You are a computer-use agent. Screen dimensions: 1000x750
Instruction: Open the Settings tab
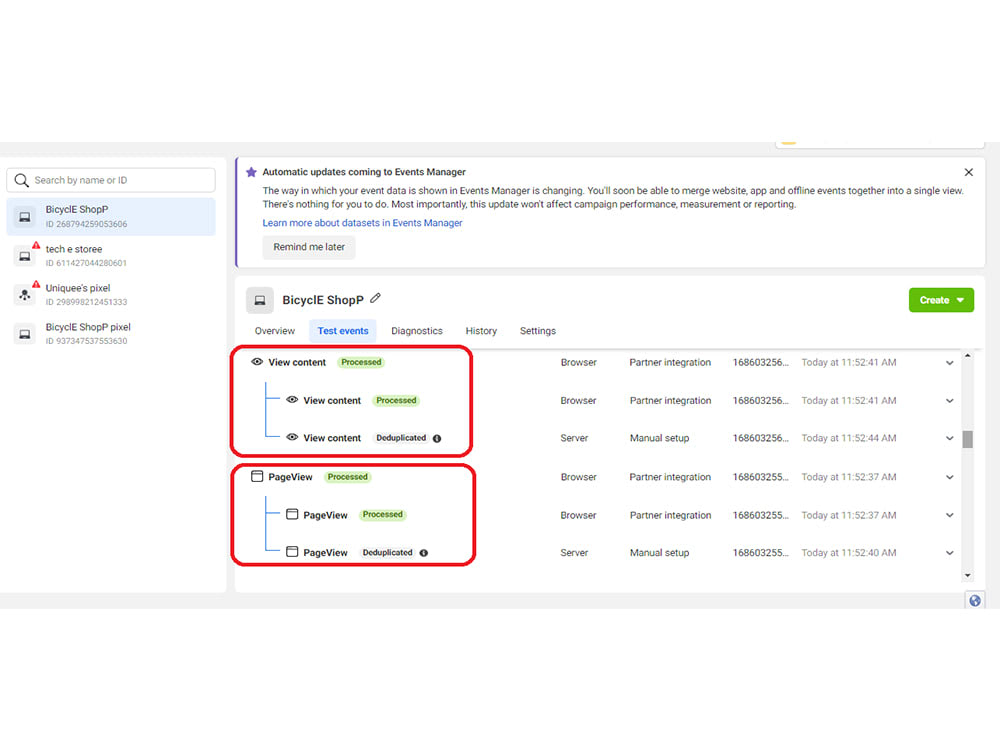538,331
